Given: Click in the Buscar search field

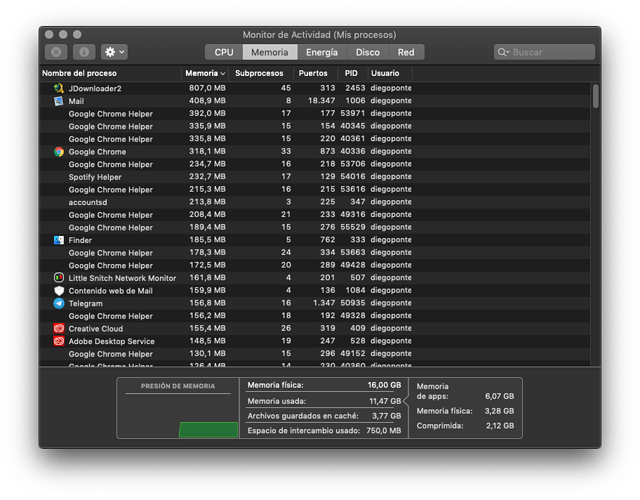Looking at the screenshot, I should [x=544, y=52].
